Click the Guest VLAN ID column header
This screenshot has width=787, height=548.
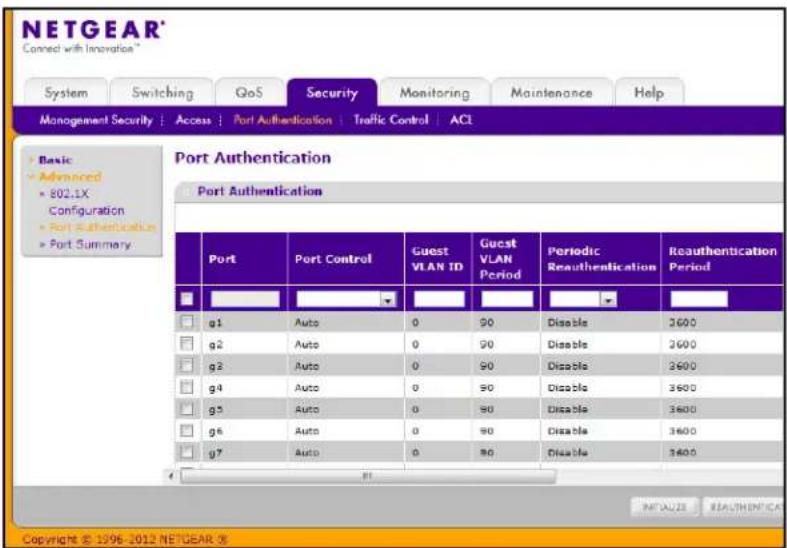tap(437, 259)
